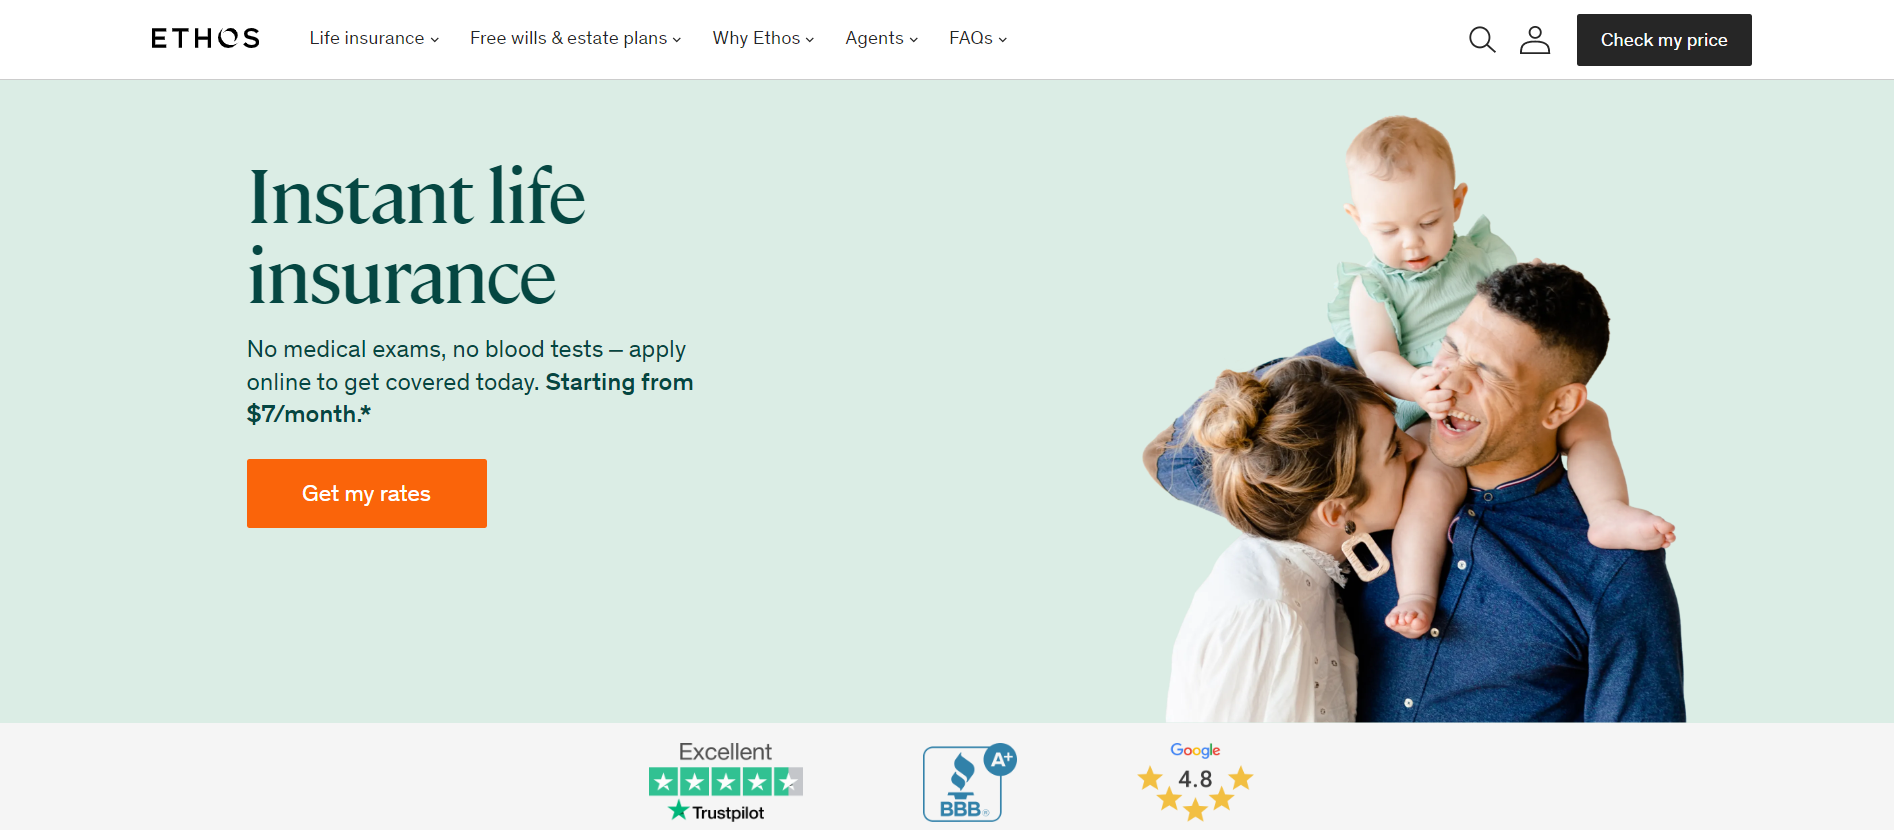Click the orange Get my rates button
The image size is (1894, 830).
click(x=367, y=493)
